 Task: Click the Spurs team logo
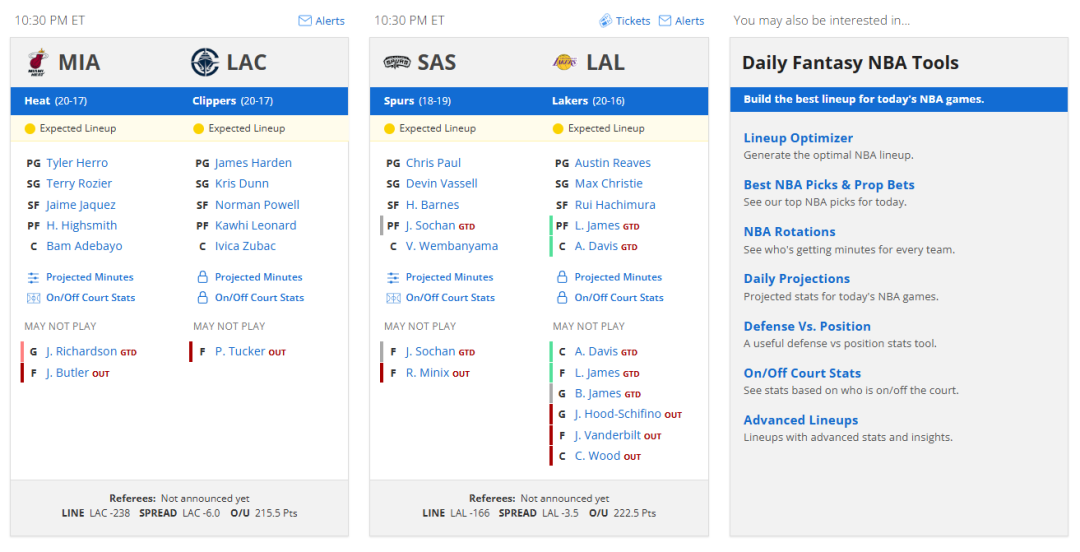(397, 63)
